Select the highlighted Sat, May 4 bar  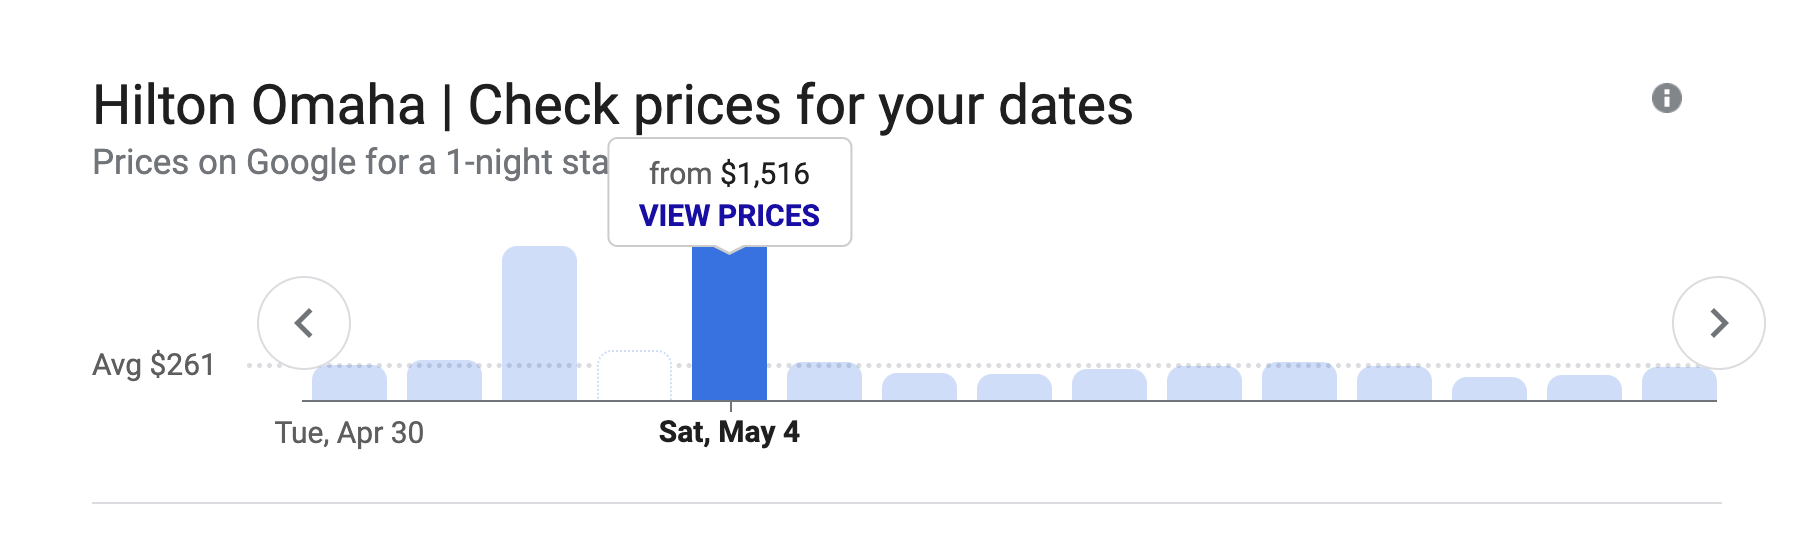pyautogui.click(x=729, y=330)
